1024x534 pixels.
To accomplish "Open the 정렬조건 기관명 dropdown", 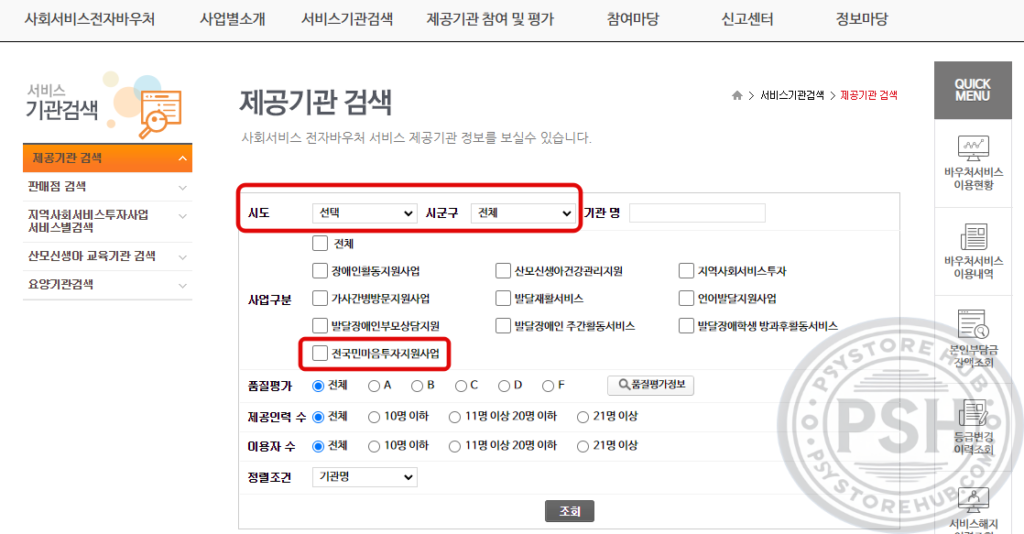I will pos(364,478).
